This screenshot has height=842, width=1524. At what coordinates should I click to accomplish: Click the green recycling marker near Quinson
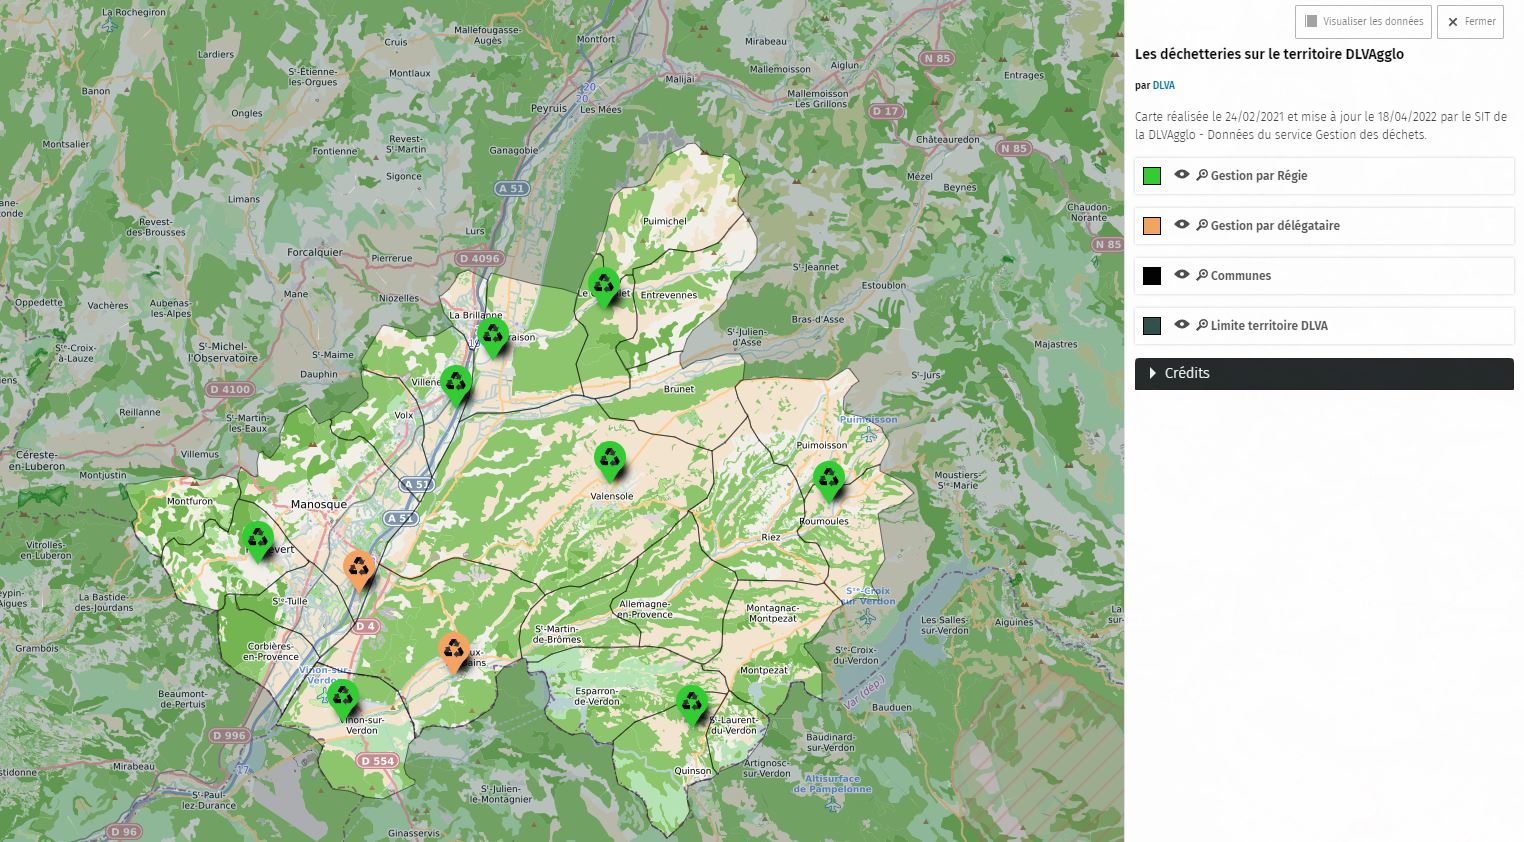point(691,703)
